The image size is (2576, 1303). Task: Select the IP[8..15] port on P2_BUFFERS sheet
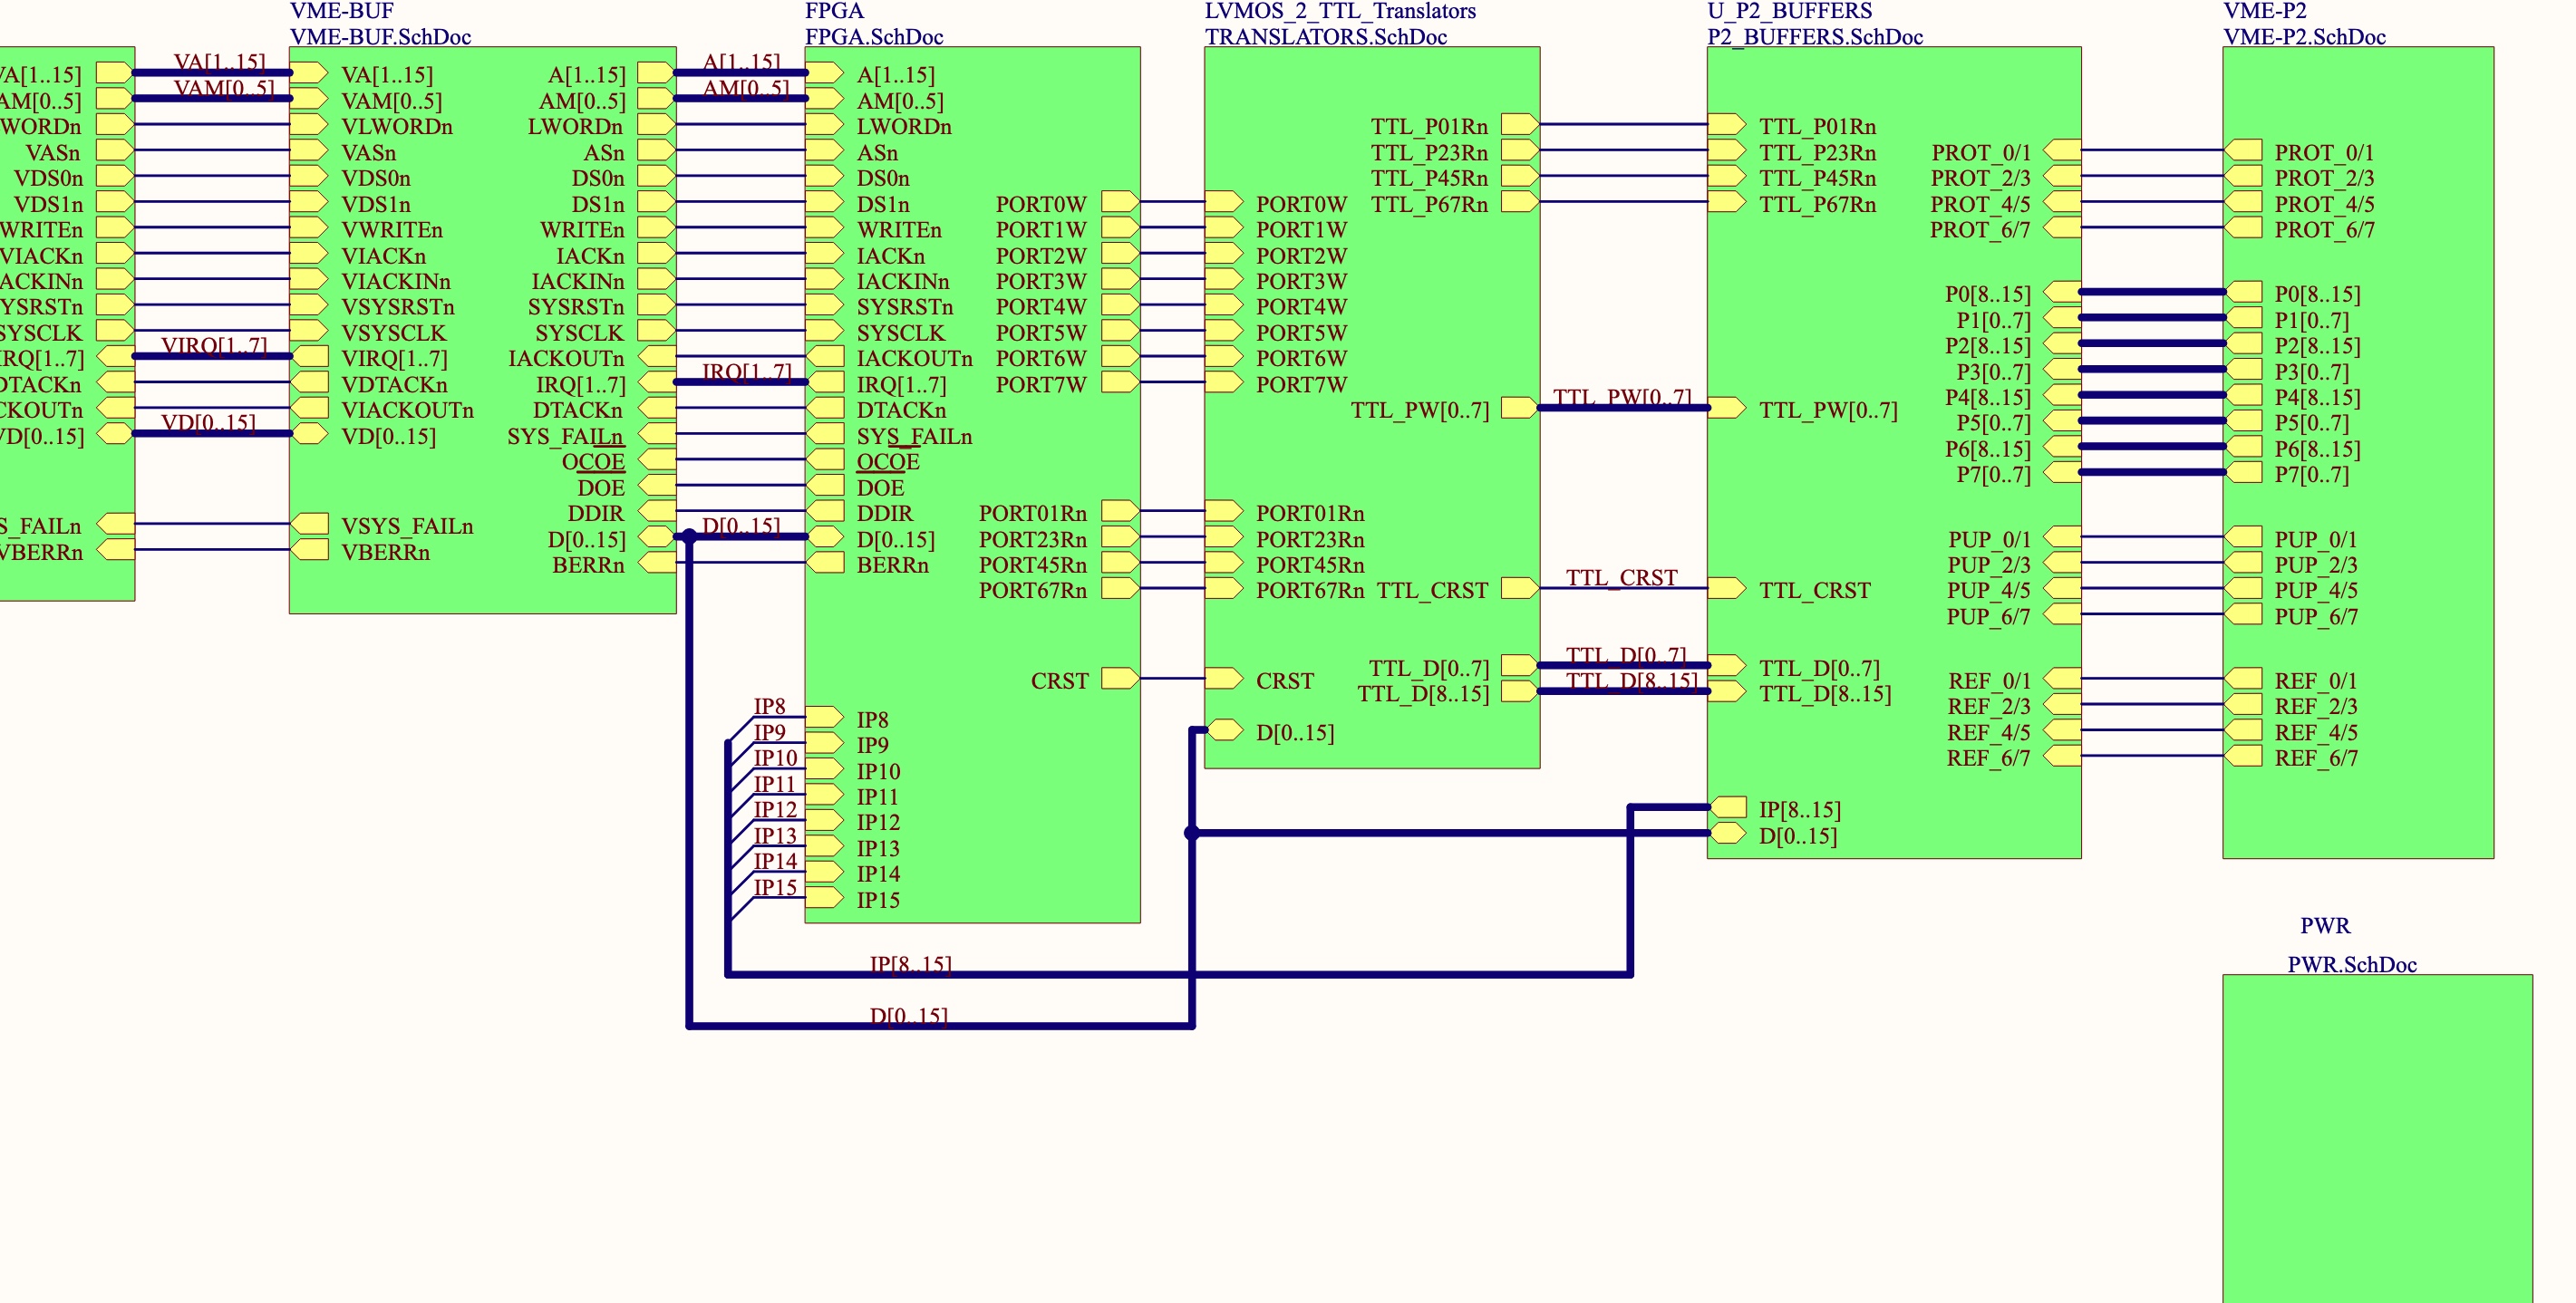coord(1728,808)
